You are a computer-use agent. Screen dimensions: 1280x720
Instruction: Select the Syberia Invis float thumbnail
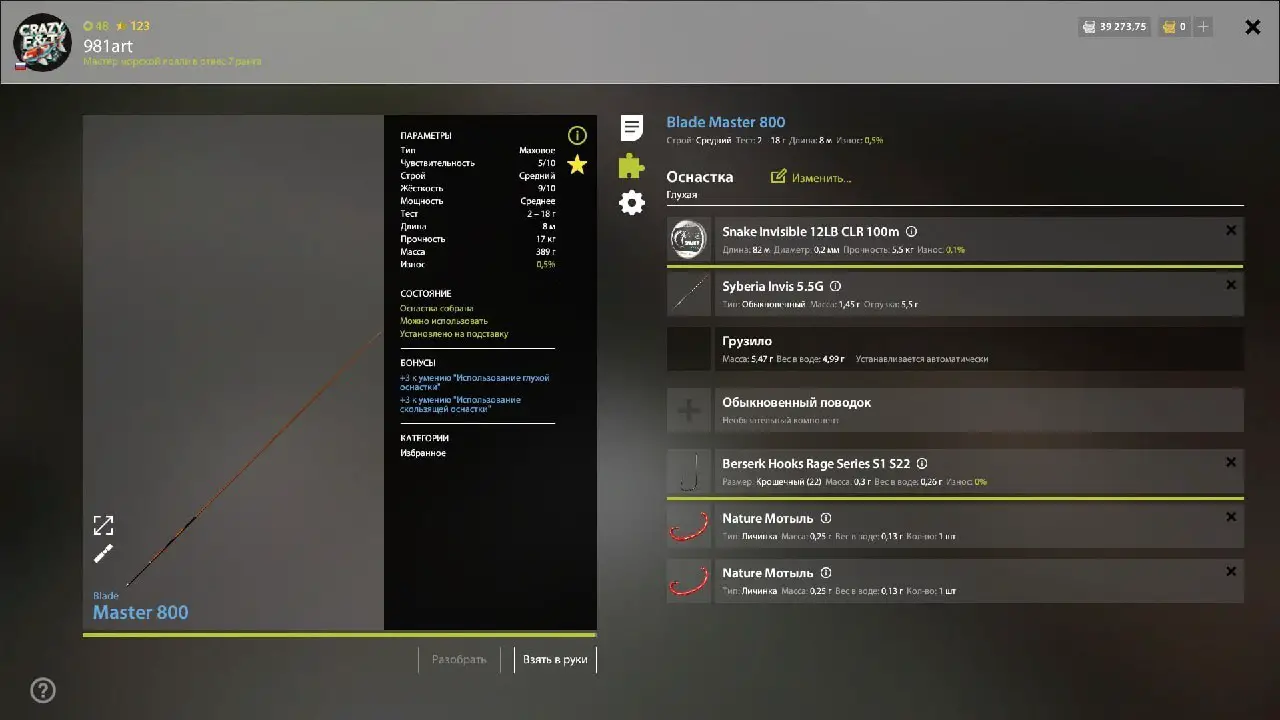pos(689,294)
